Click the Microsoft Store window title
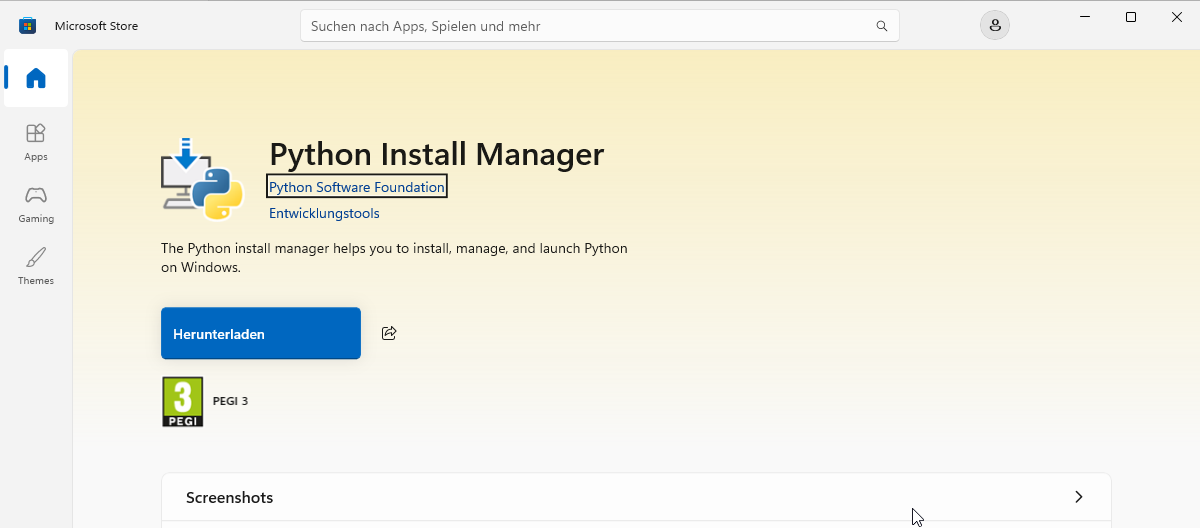 click(96, 26)
